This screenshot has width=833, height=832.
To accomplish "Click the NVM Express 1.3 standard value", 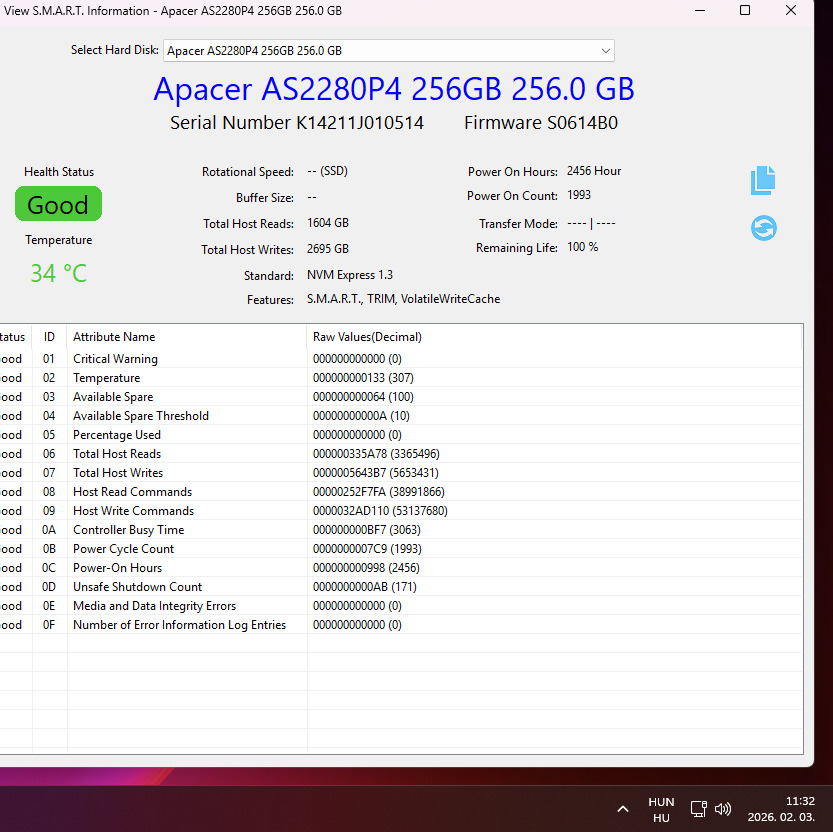I will pos(350,275).
